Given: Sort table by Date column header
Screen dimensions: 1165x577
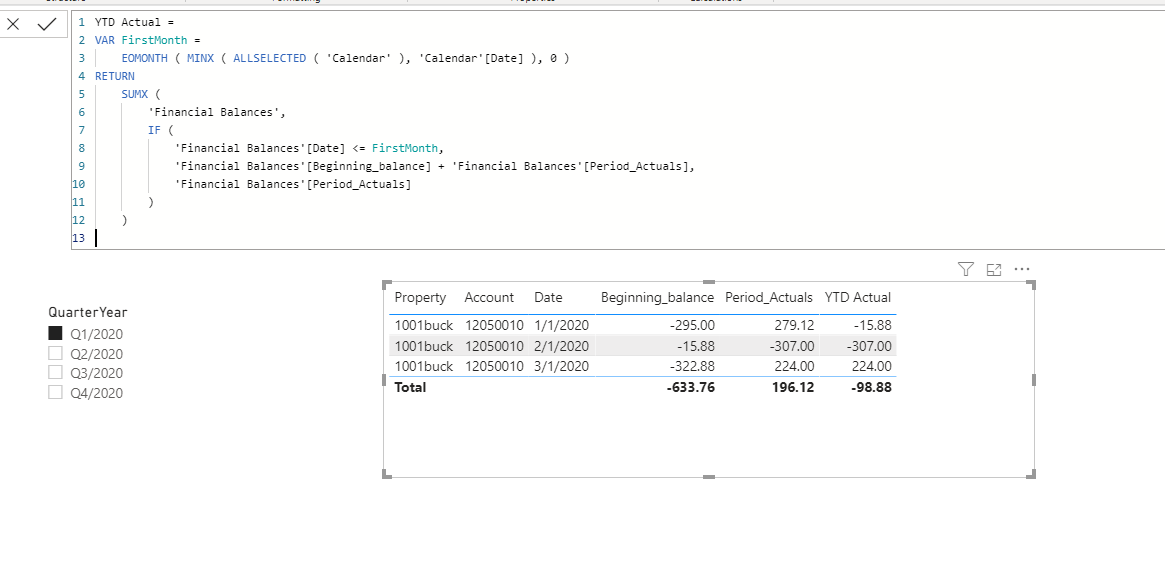Looking at the screenshot, I should click(548, 298).
